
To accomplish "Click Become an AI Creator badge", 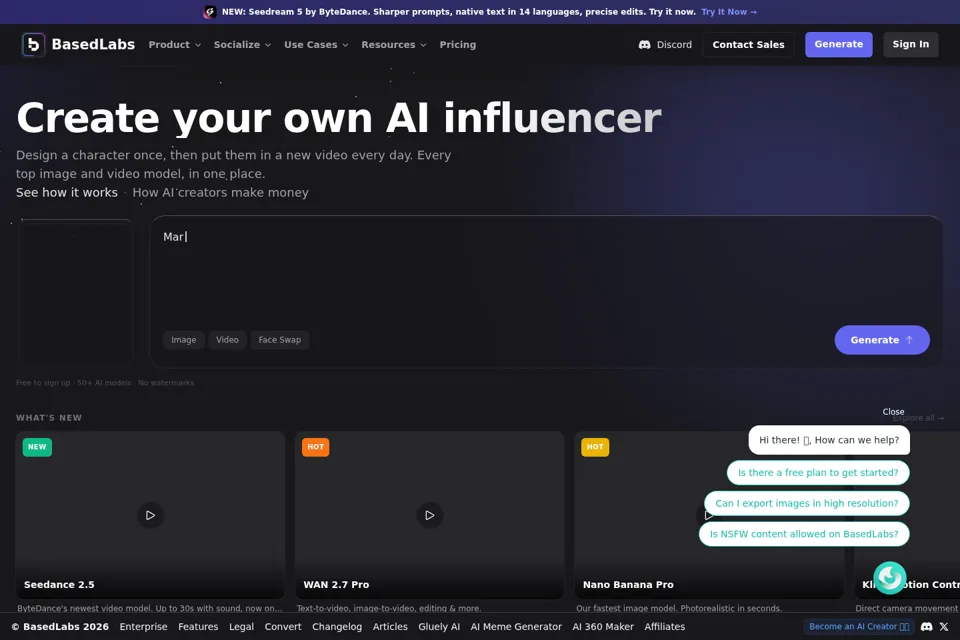I will coord(859,627).
